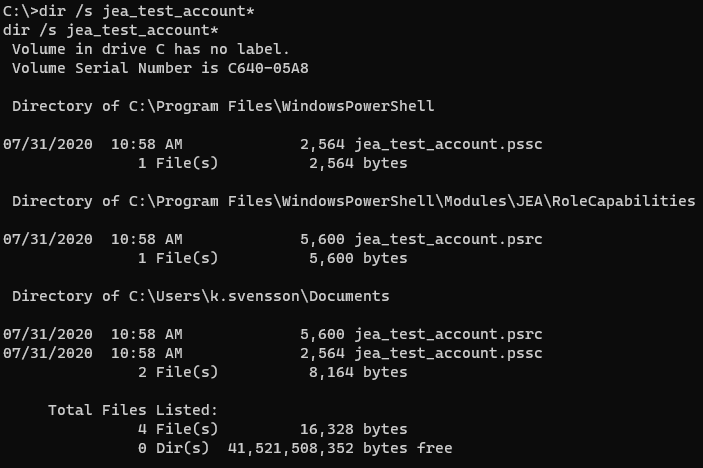
Task: Click the "Total Files Listed:" heading
Action: pos(133,410)
